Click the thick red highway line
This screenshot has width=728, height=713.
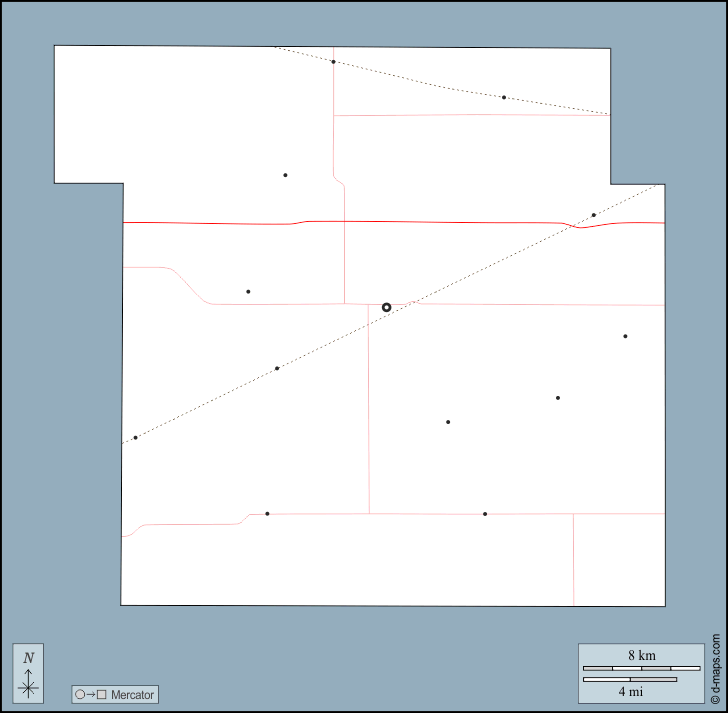pyautogui.click(x=450, y=222)
